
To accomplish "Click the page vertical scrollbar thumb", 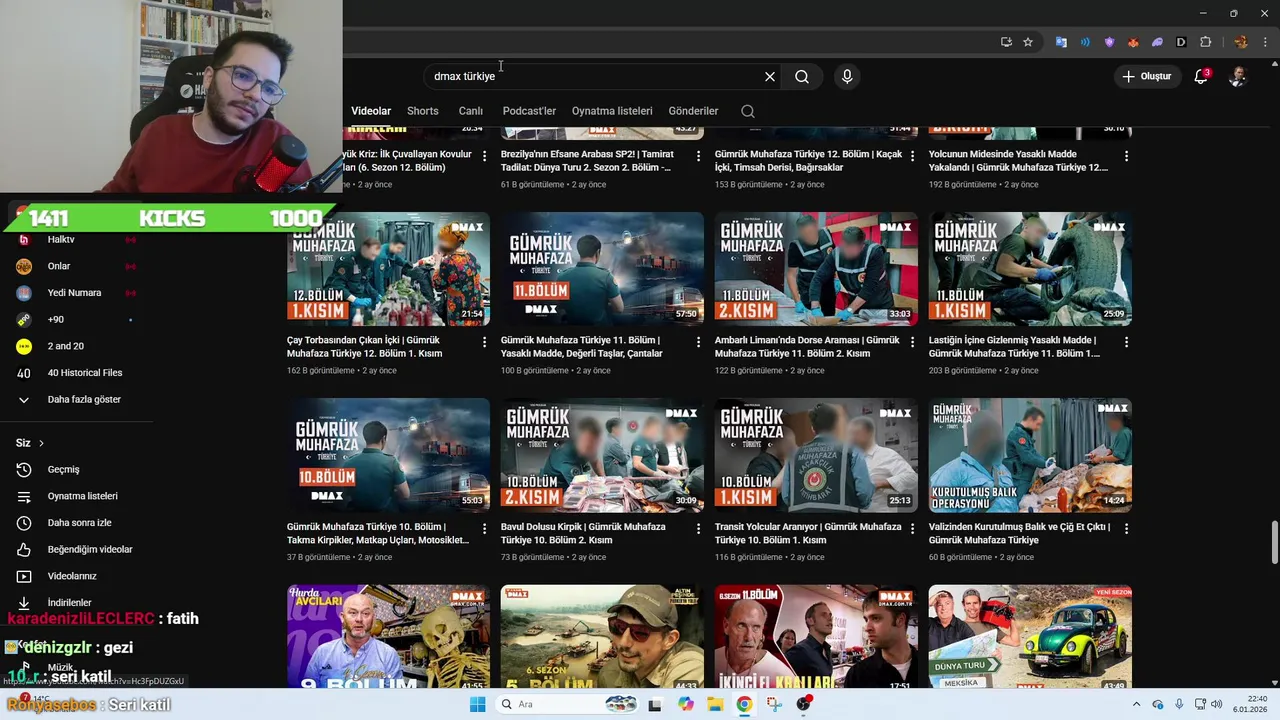I will 1274,542.
